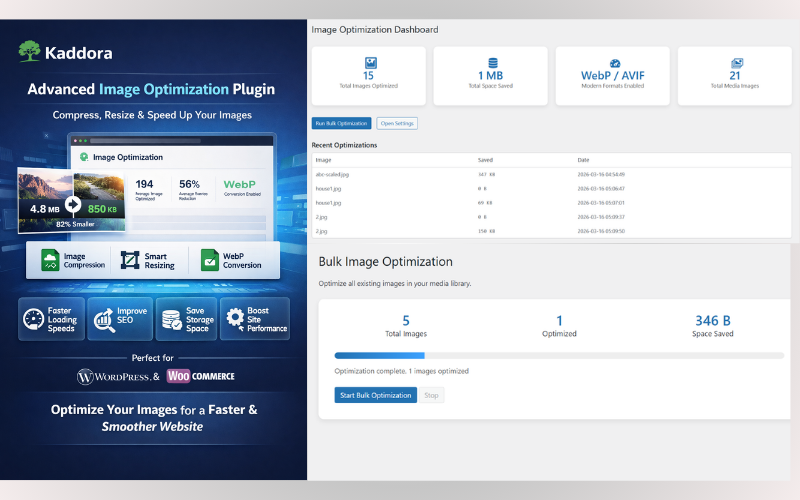Click the green WebP Conversion Enabled text

click(x=240, y=185)
